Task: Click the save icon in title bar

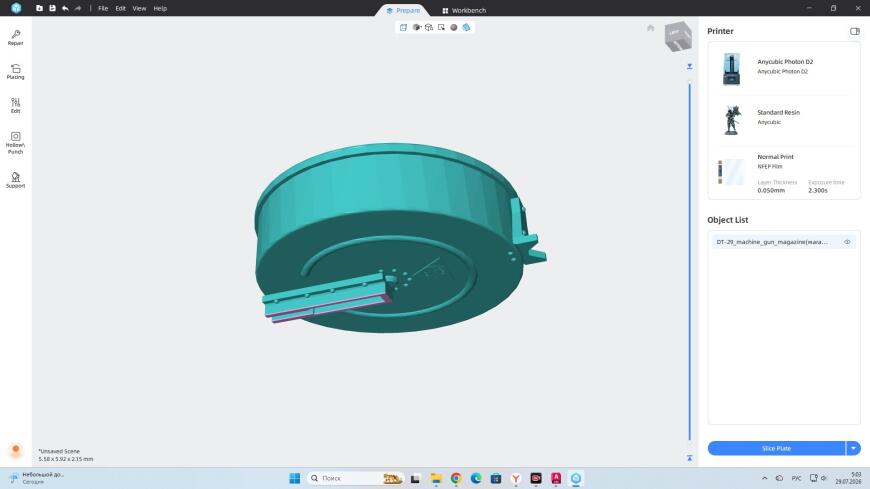Action: pos(52,8)
